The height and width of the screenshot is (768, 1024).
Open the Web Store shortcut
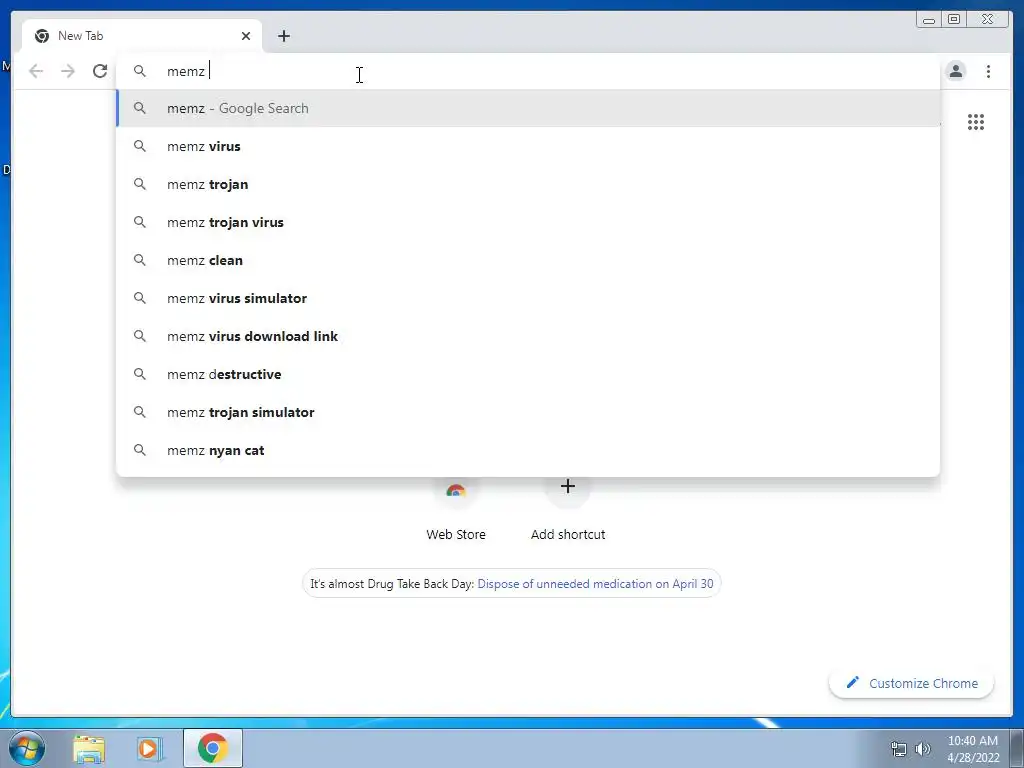456,513
